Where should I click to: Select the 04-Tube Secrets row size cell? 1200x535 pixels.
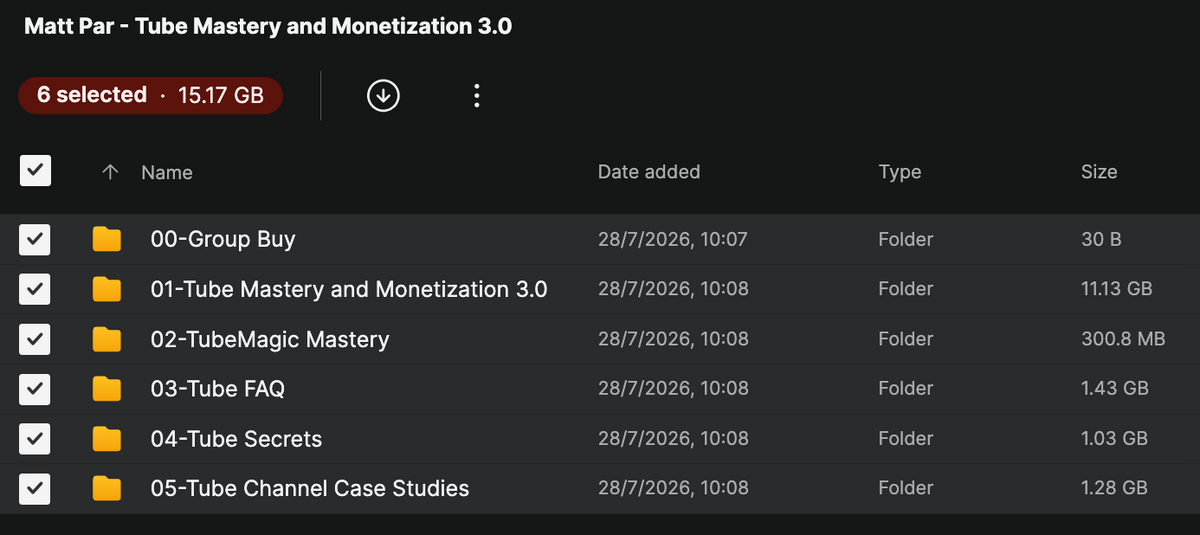(1114, 438)
